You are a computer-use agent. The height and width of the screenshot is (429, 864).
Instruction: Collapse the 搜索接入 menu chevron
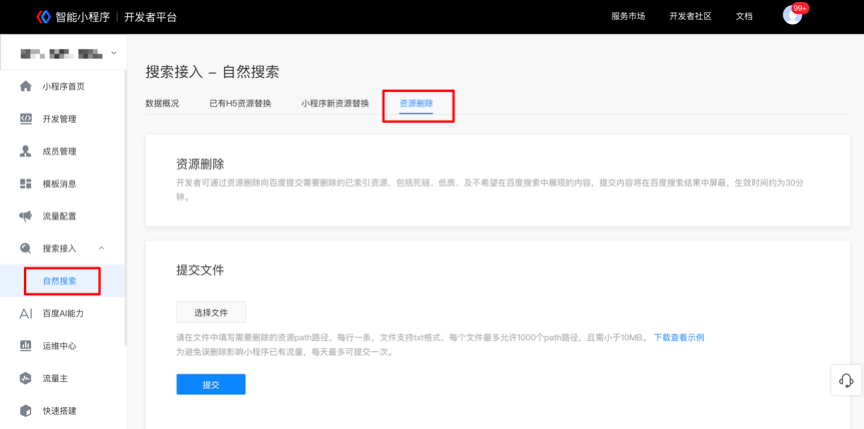click(x=101, y=248)
